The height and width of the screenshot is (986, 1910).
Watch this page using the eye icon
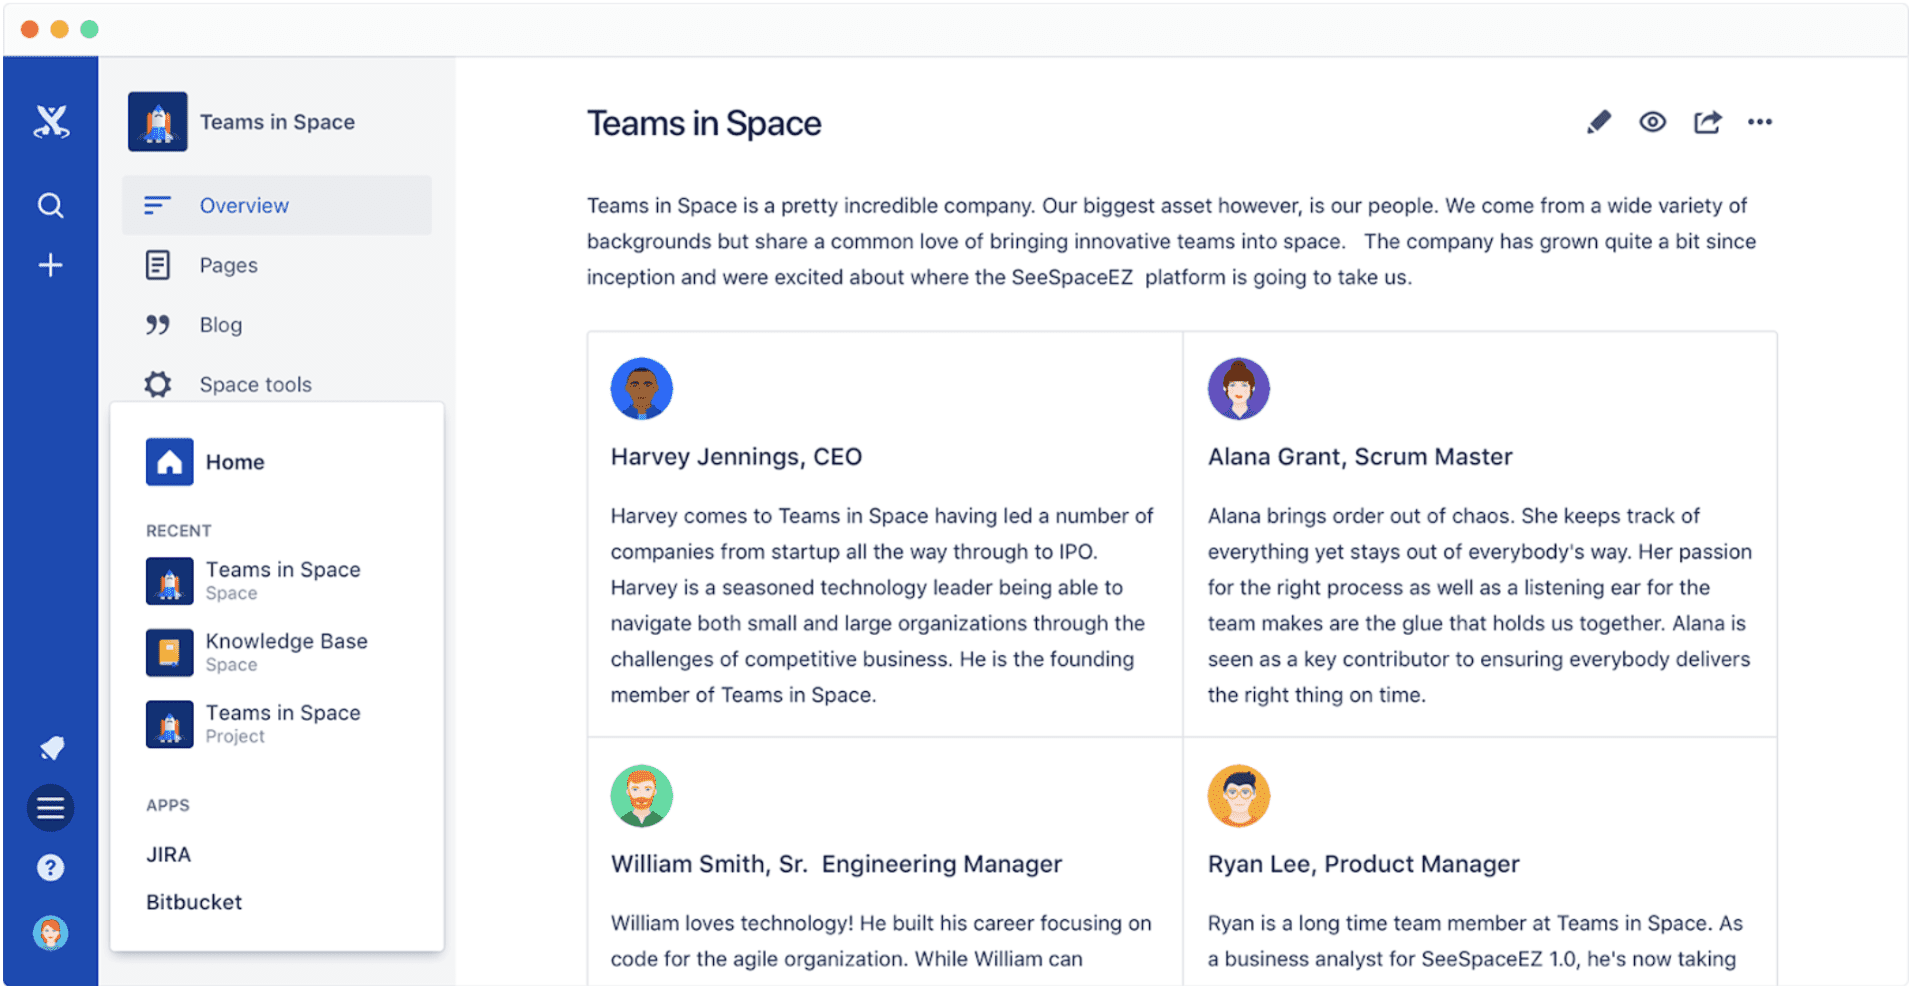click(x=1652, y=121)
